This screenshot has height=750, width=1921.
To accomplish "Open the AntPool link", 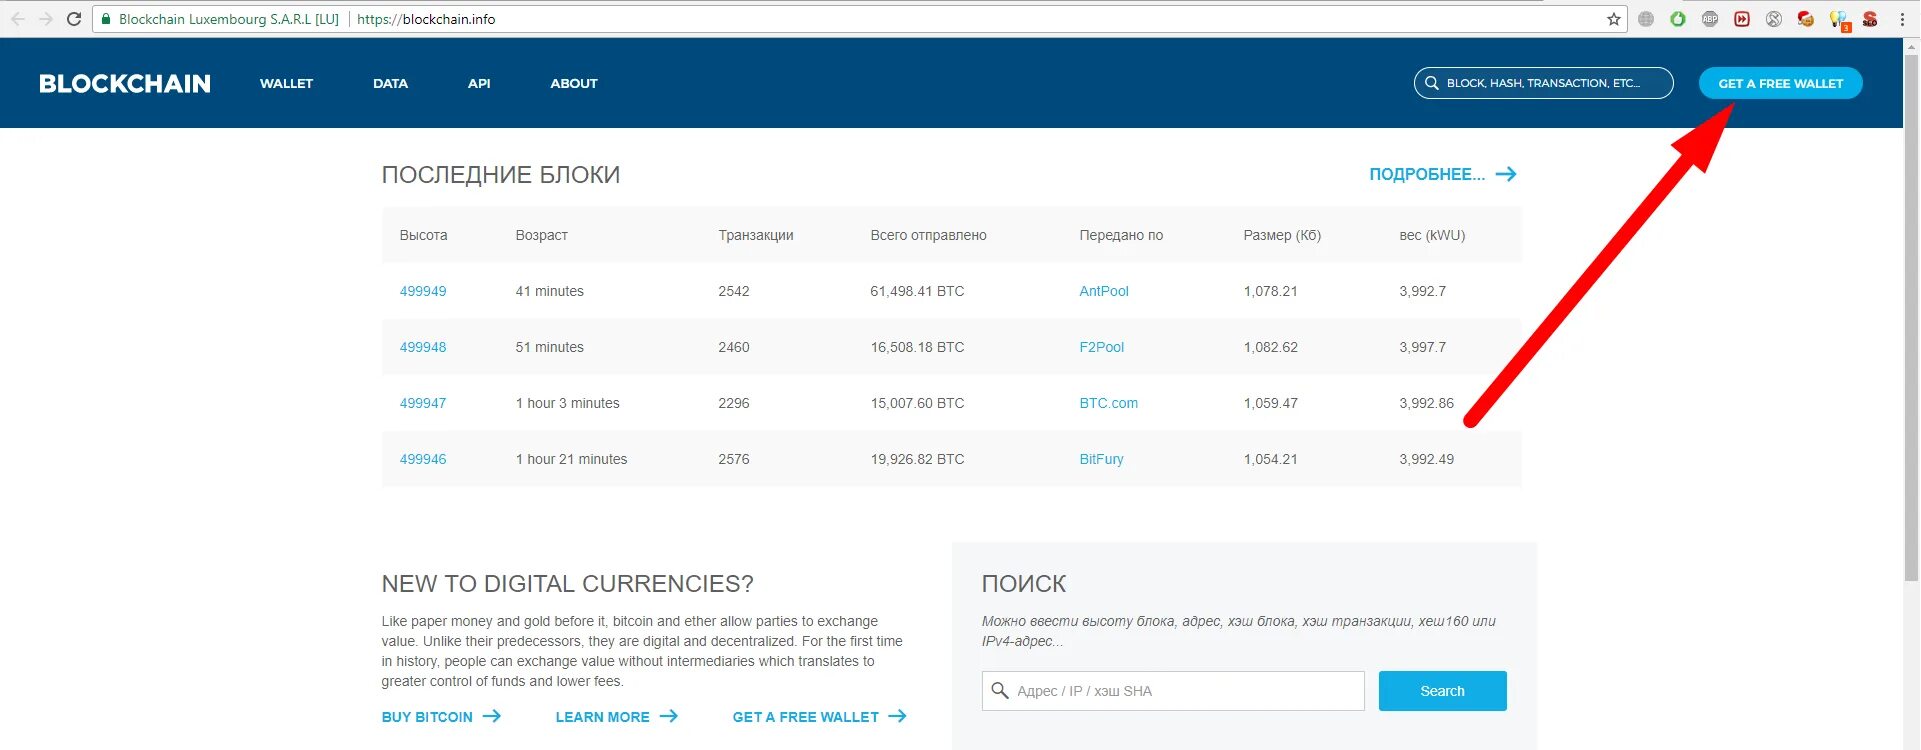I will tap(1104, 291).
